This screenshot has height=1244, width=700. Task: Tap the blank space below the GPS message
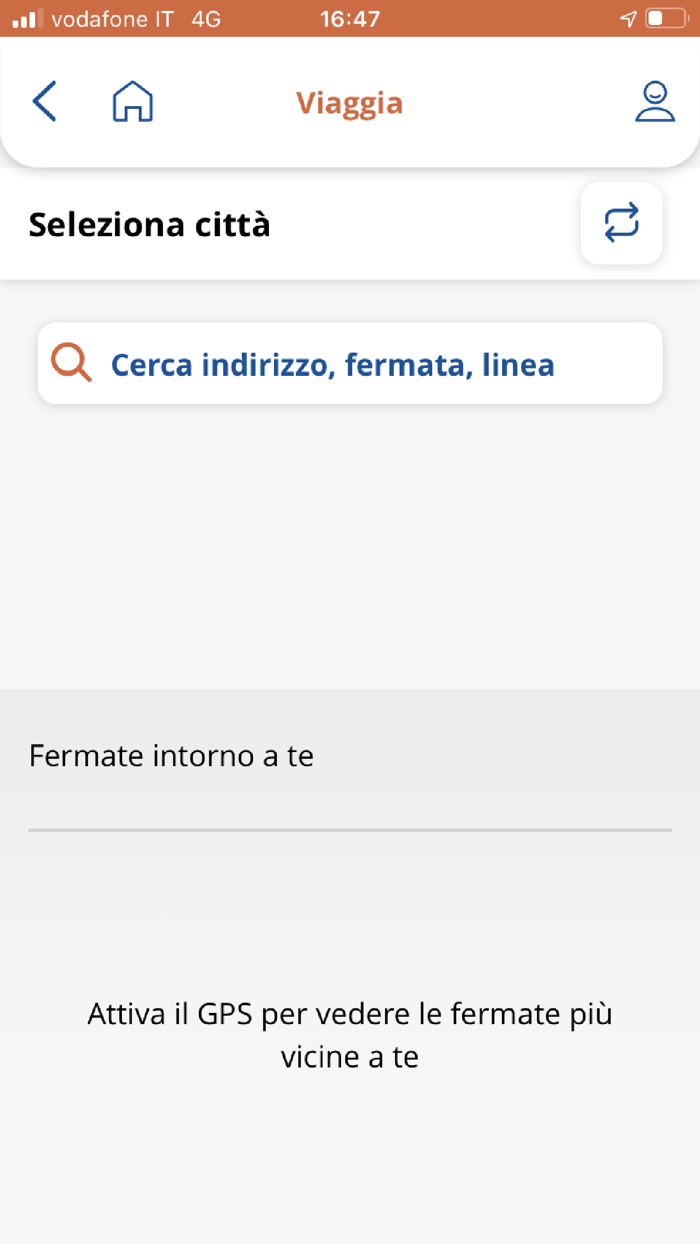pyautogui.click(x=350, y=1160)
